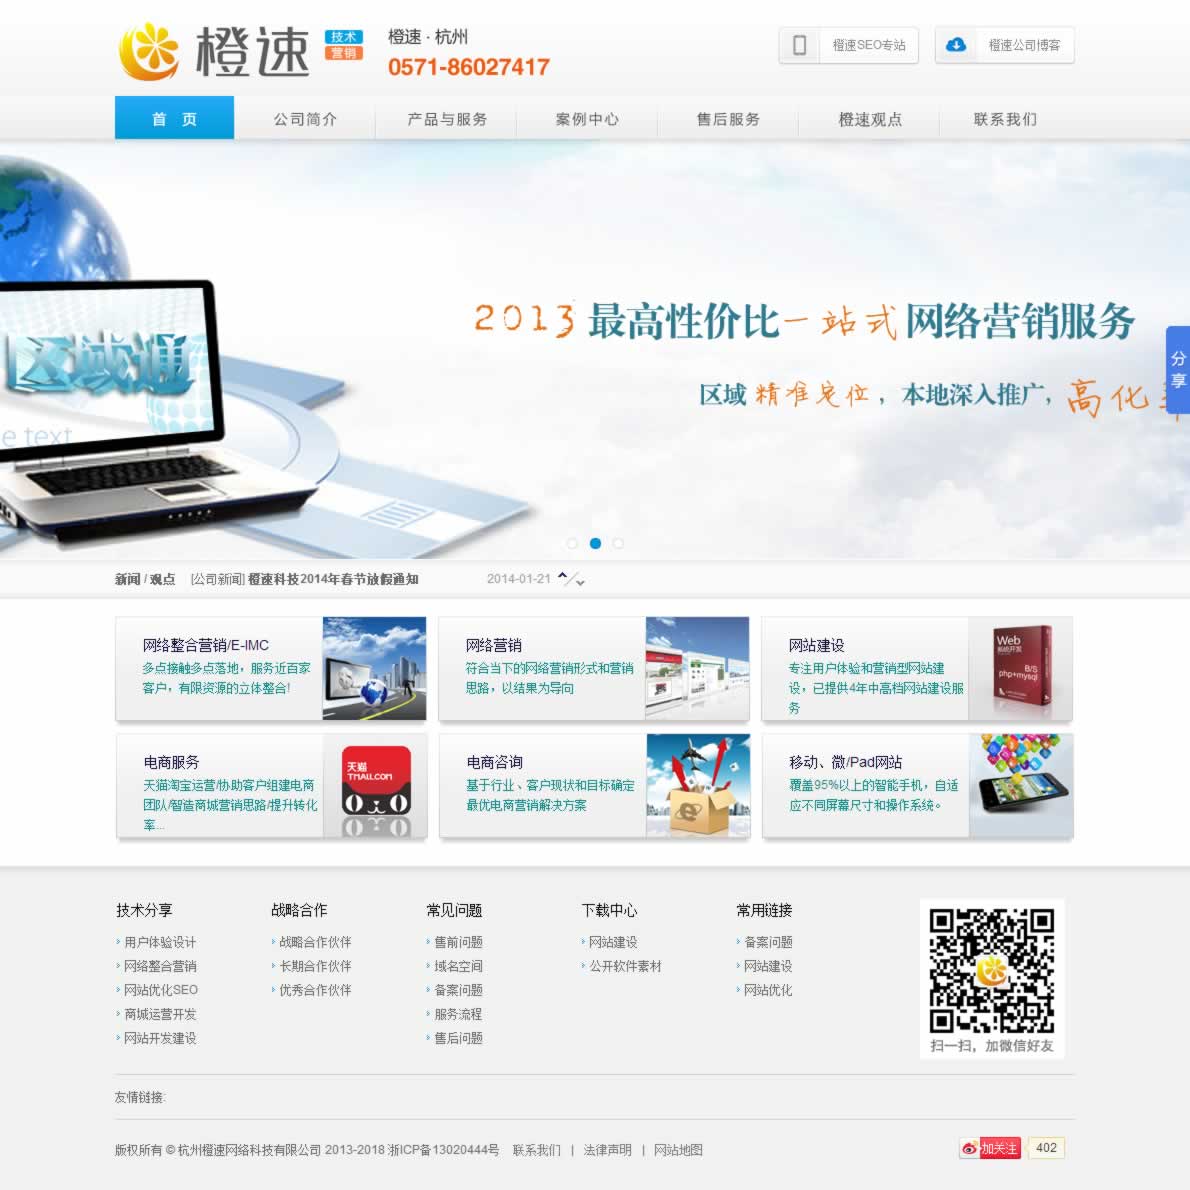Click the 橙速 orange logo
1190x1190 pixels.
214,52
